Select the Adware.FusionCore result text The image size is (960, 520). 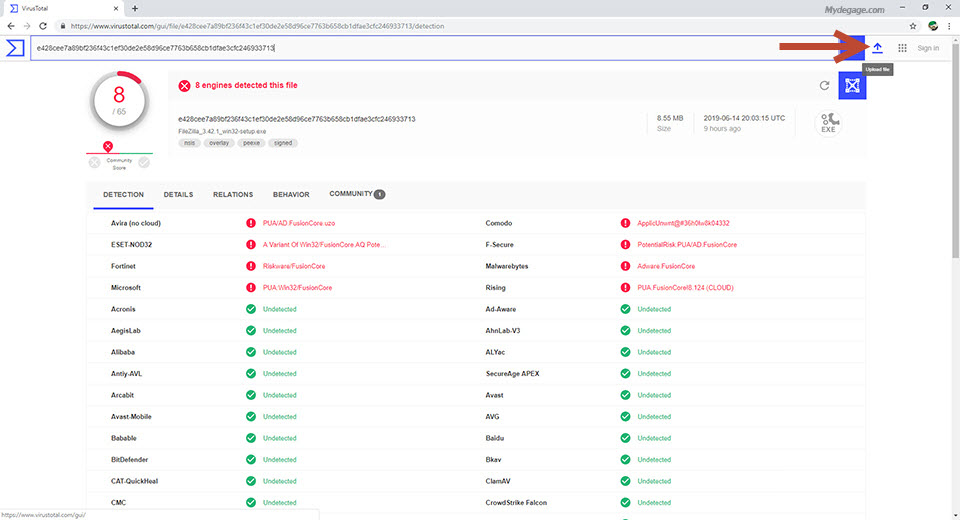(666, 266)
